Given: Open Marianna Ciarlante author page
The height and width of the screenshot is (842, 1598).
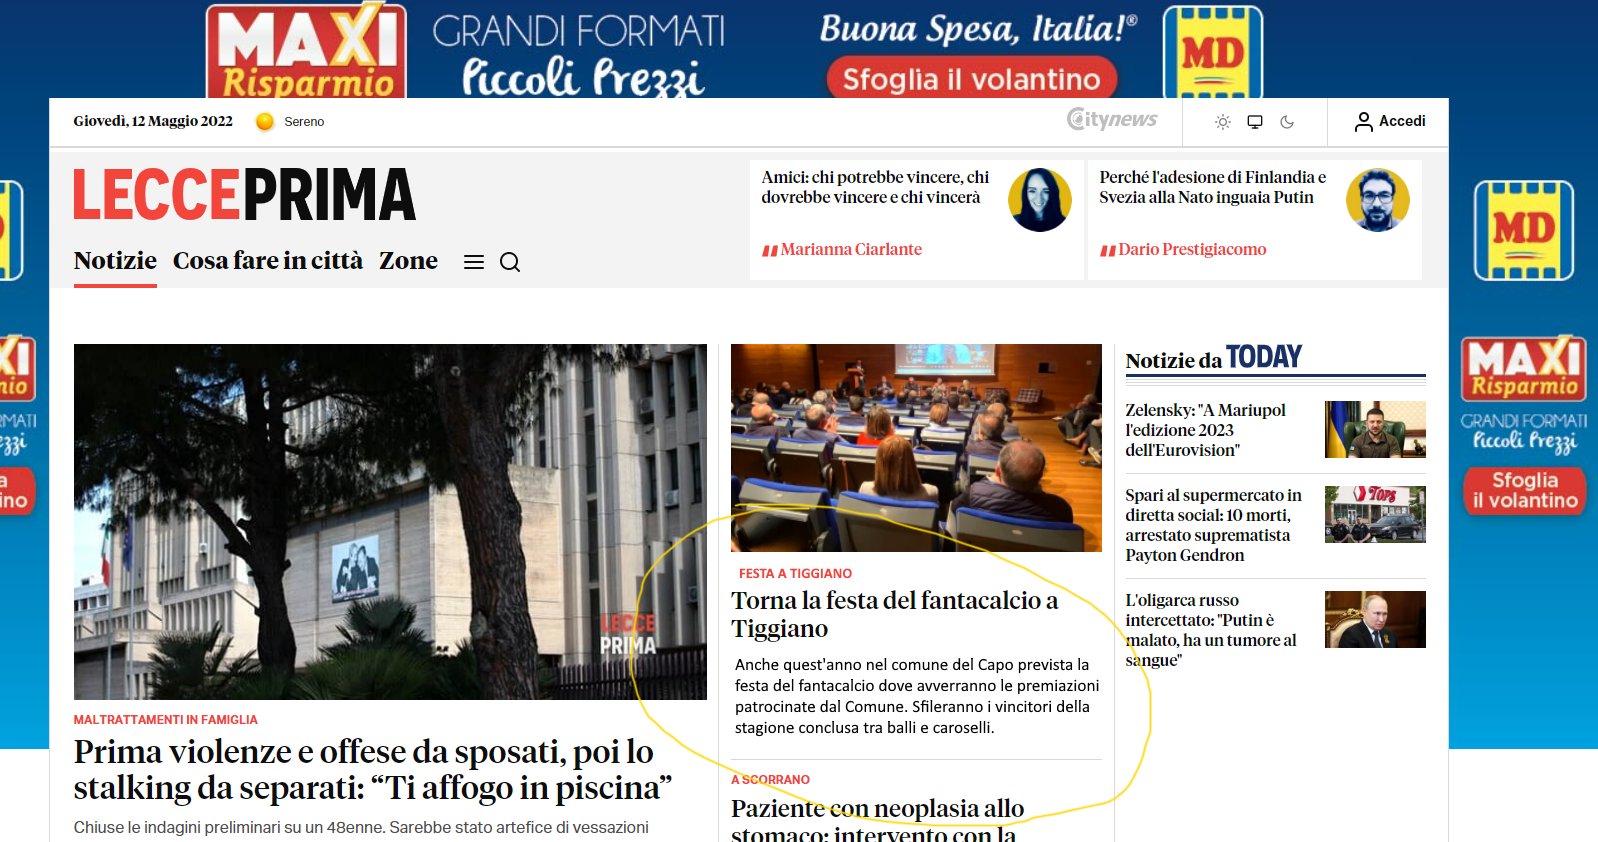Looking at the screenshot, I should [851, 249].
